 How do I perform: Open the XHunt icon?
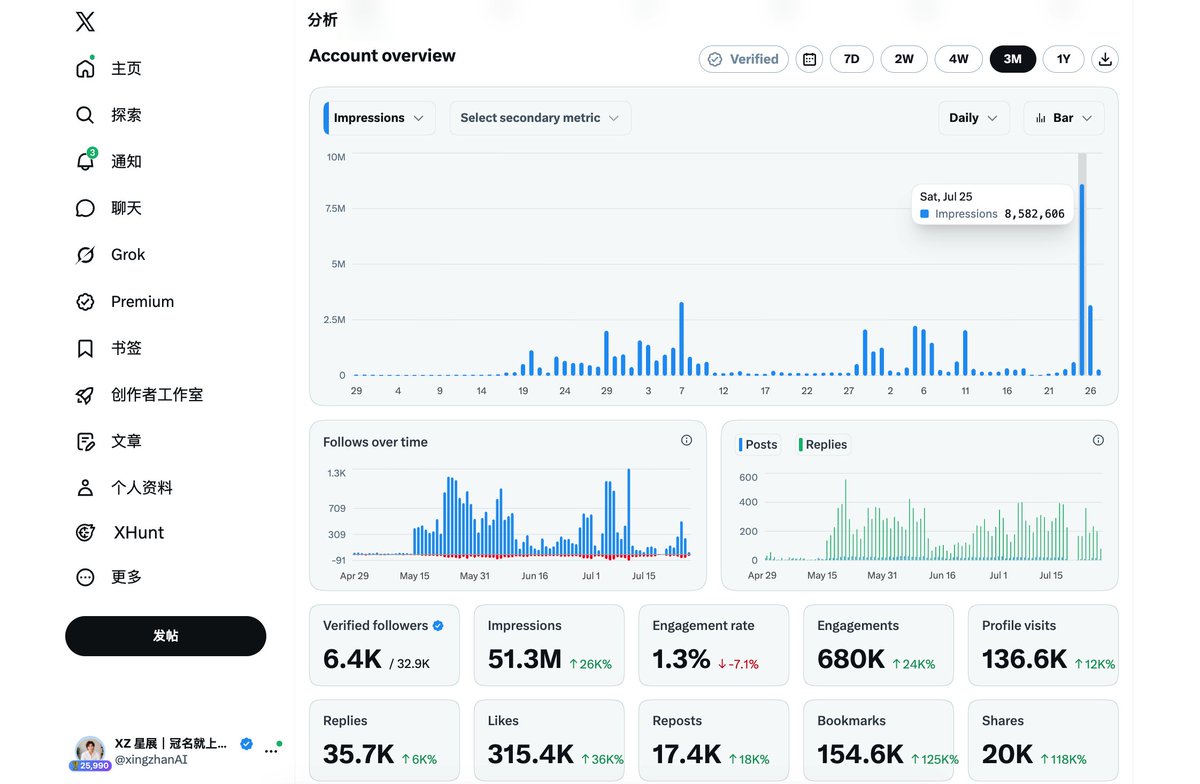point(85,533)
